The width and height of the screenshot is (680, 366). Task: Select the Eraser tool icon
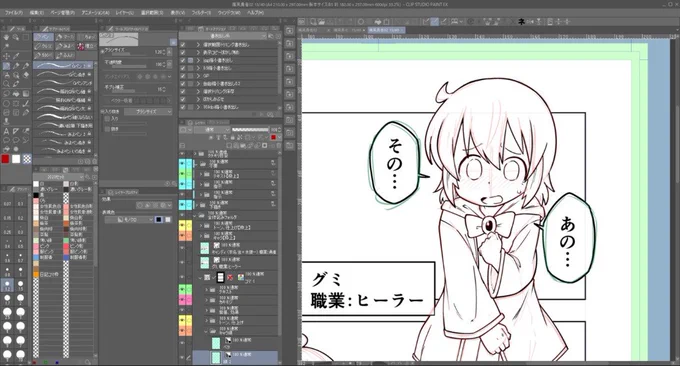(x=26, y=75)
